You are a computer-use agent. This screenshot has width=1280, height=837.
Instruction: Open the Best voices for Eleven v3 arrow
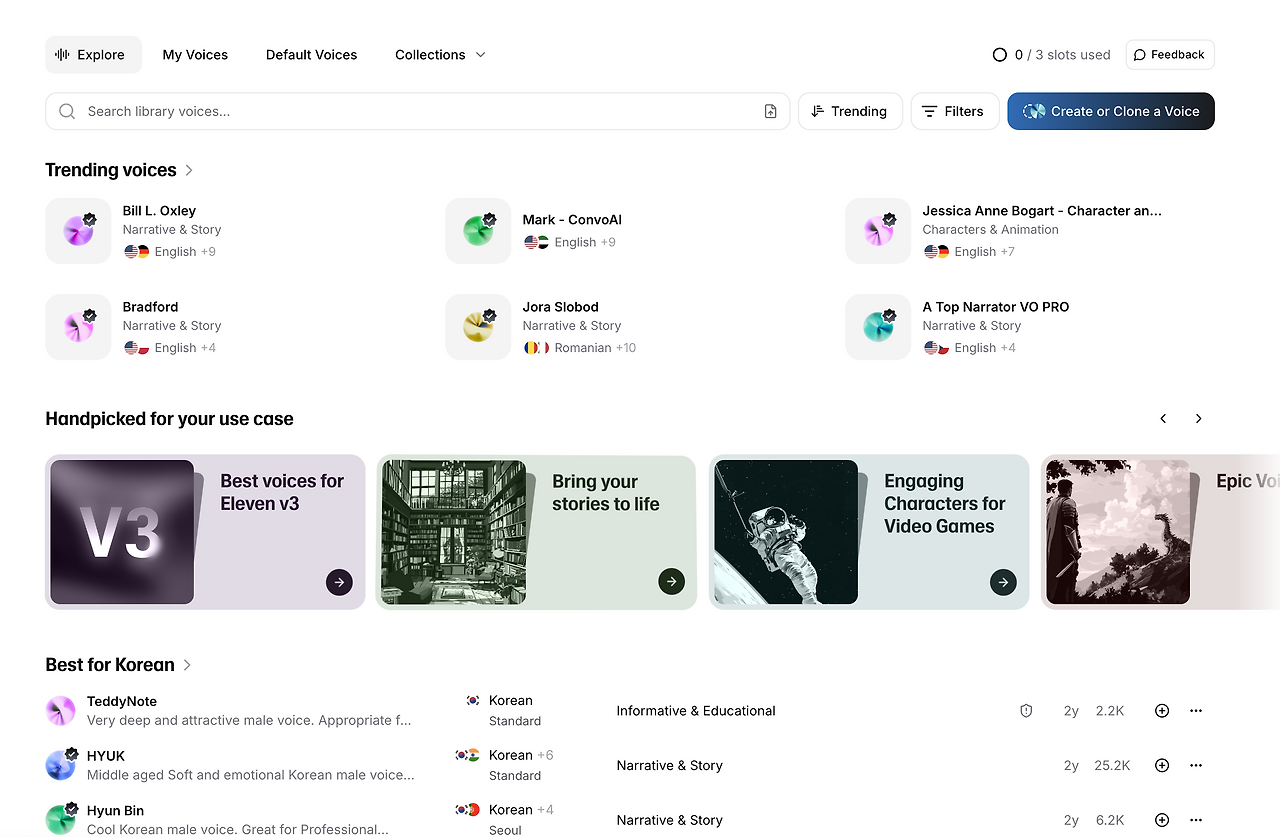pyautogui.click(x=339, y=582)
